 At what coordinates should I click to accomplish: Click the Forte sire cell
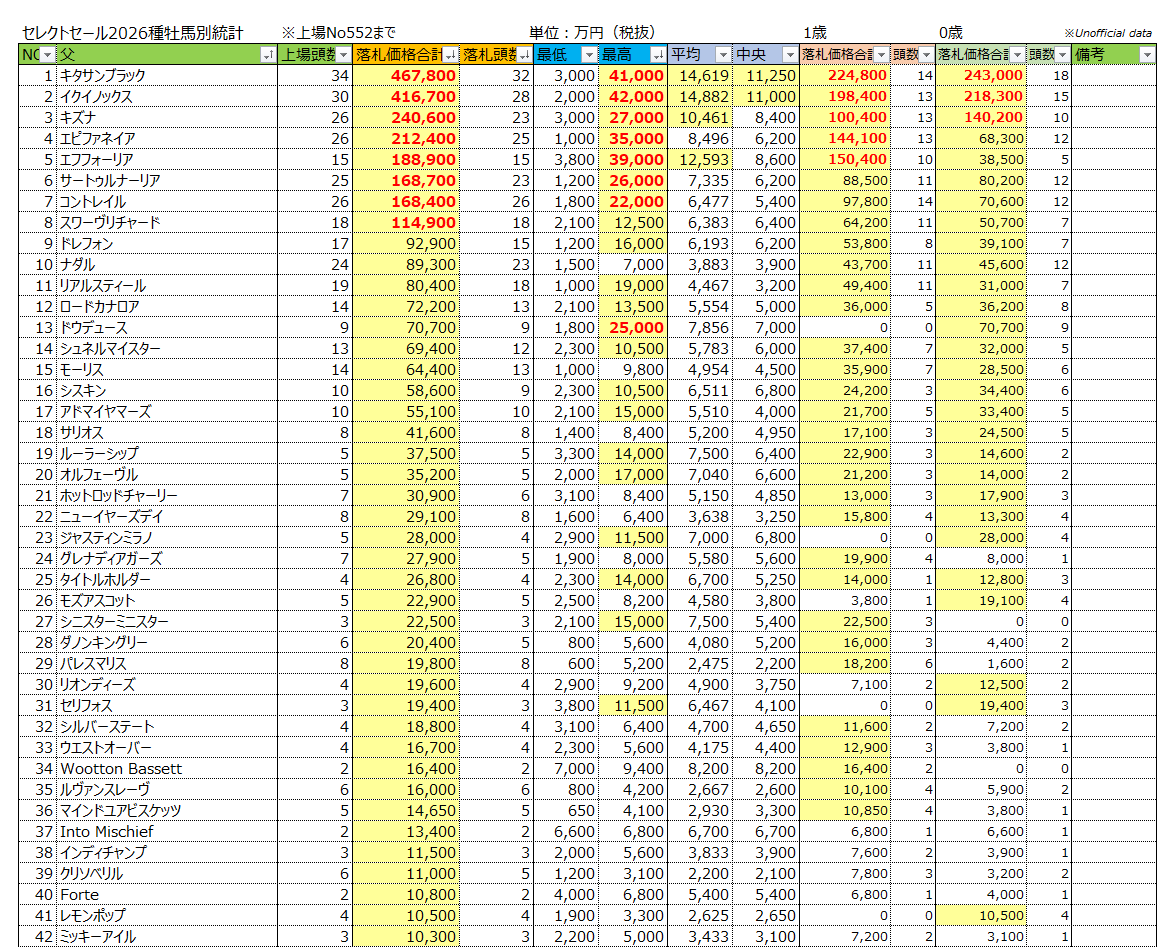click(x=167, y=895)
